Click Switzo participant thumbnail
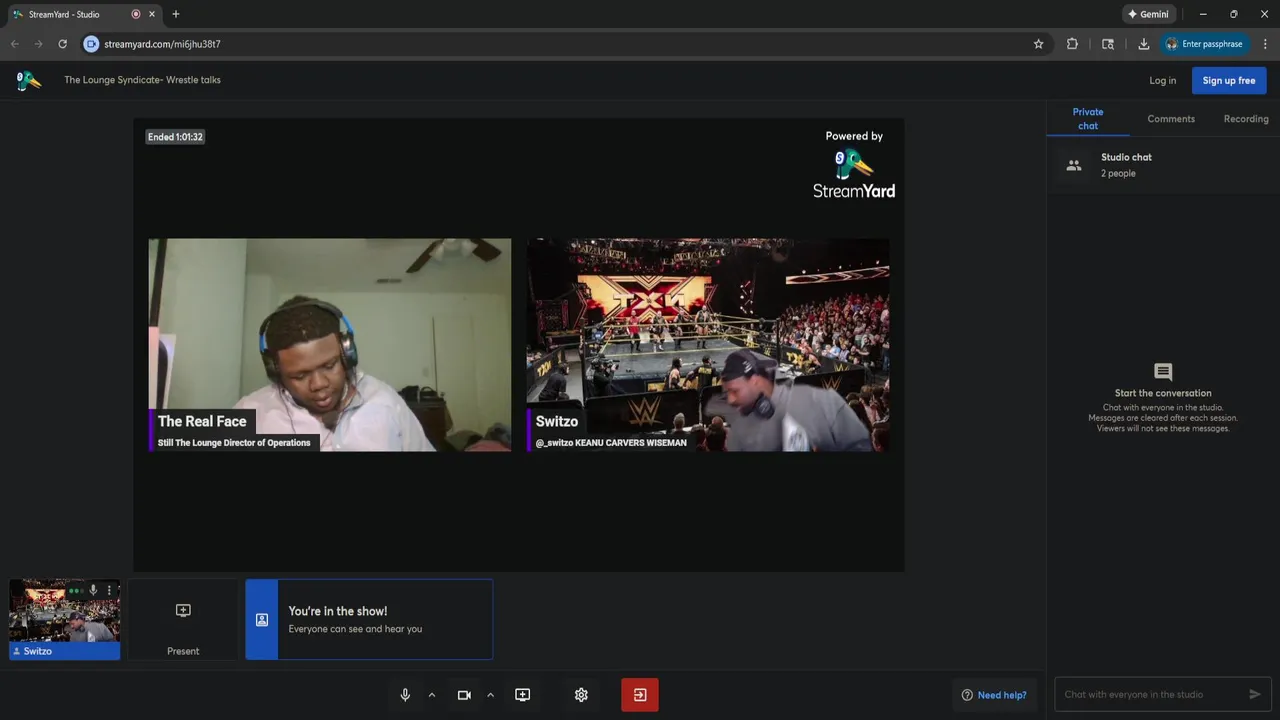This screenshot has height=720, width=1280. click(64, 620)
